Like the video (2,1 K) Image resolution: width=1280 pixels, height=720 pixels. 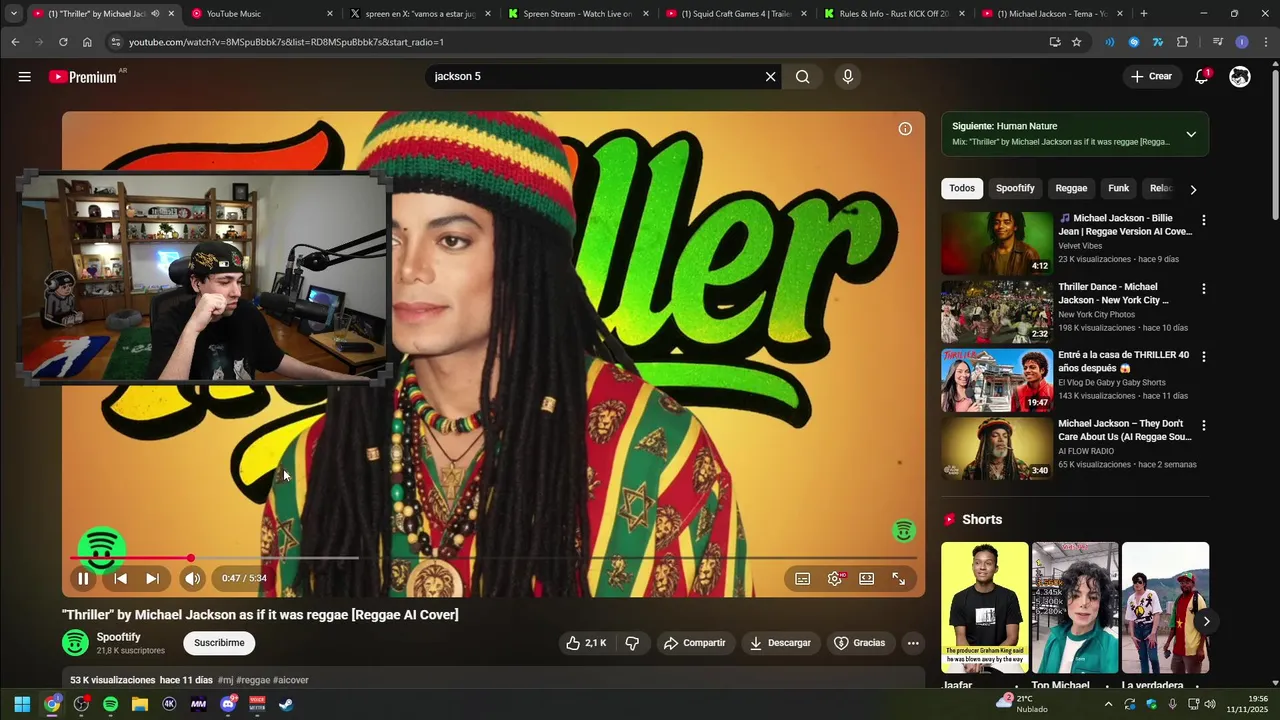pyautogui.click(x=586, y=643)
